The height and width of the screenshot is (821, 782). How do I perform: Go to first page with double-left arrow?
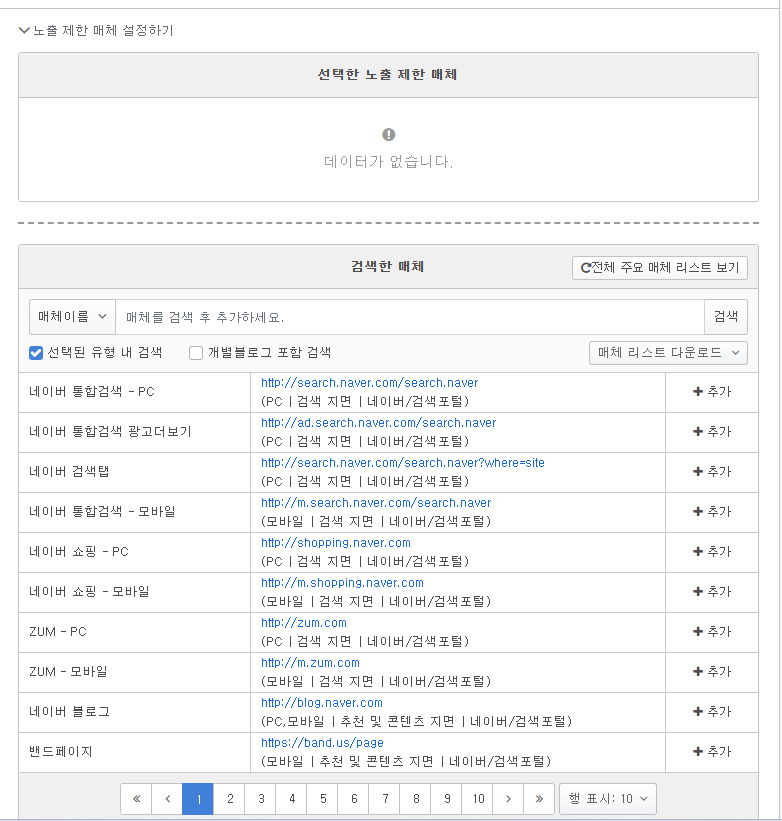pos(136,799)
